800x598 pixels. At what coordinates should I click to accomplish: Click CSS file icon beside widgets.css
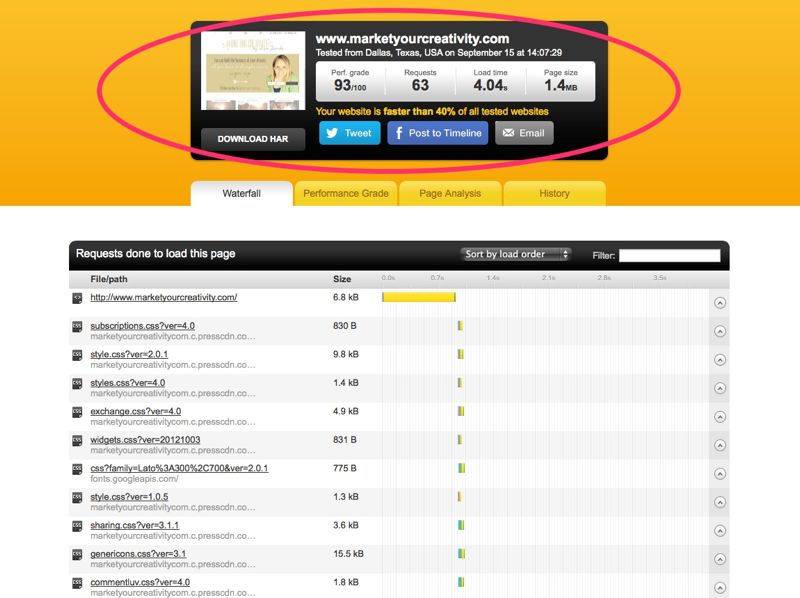point(77,441)
